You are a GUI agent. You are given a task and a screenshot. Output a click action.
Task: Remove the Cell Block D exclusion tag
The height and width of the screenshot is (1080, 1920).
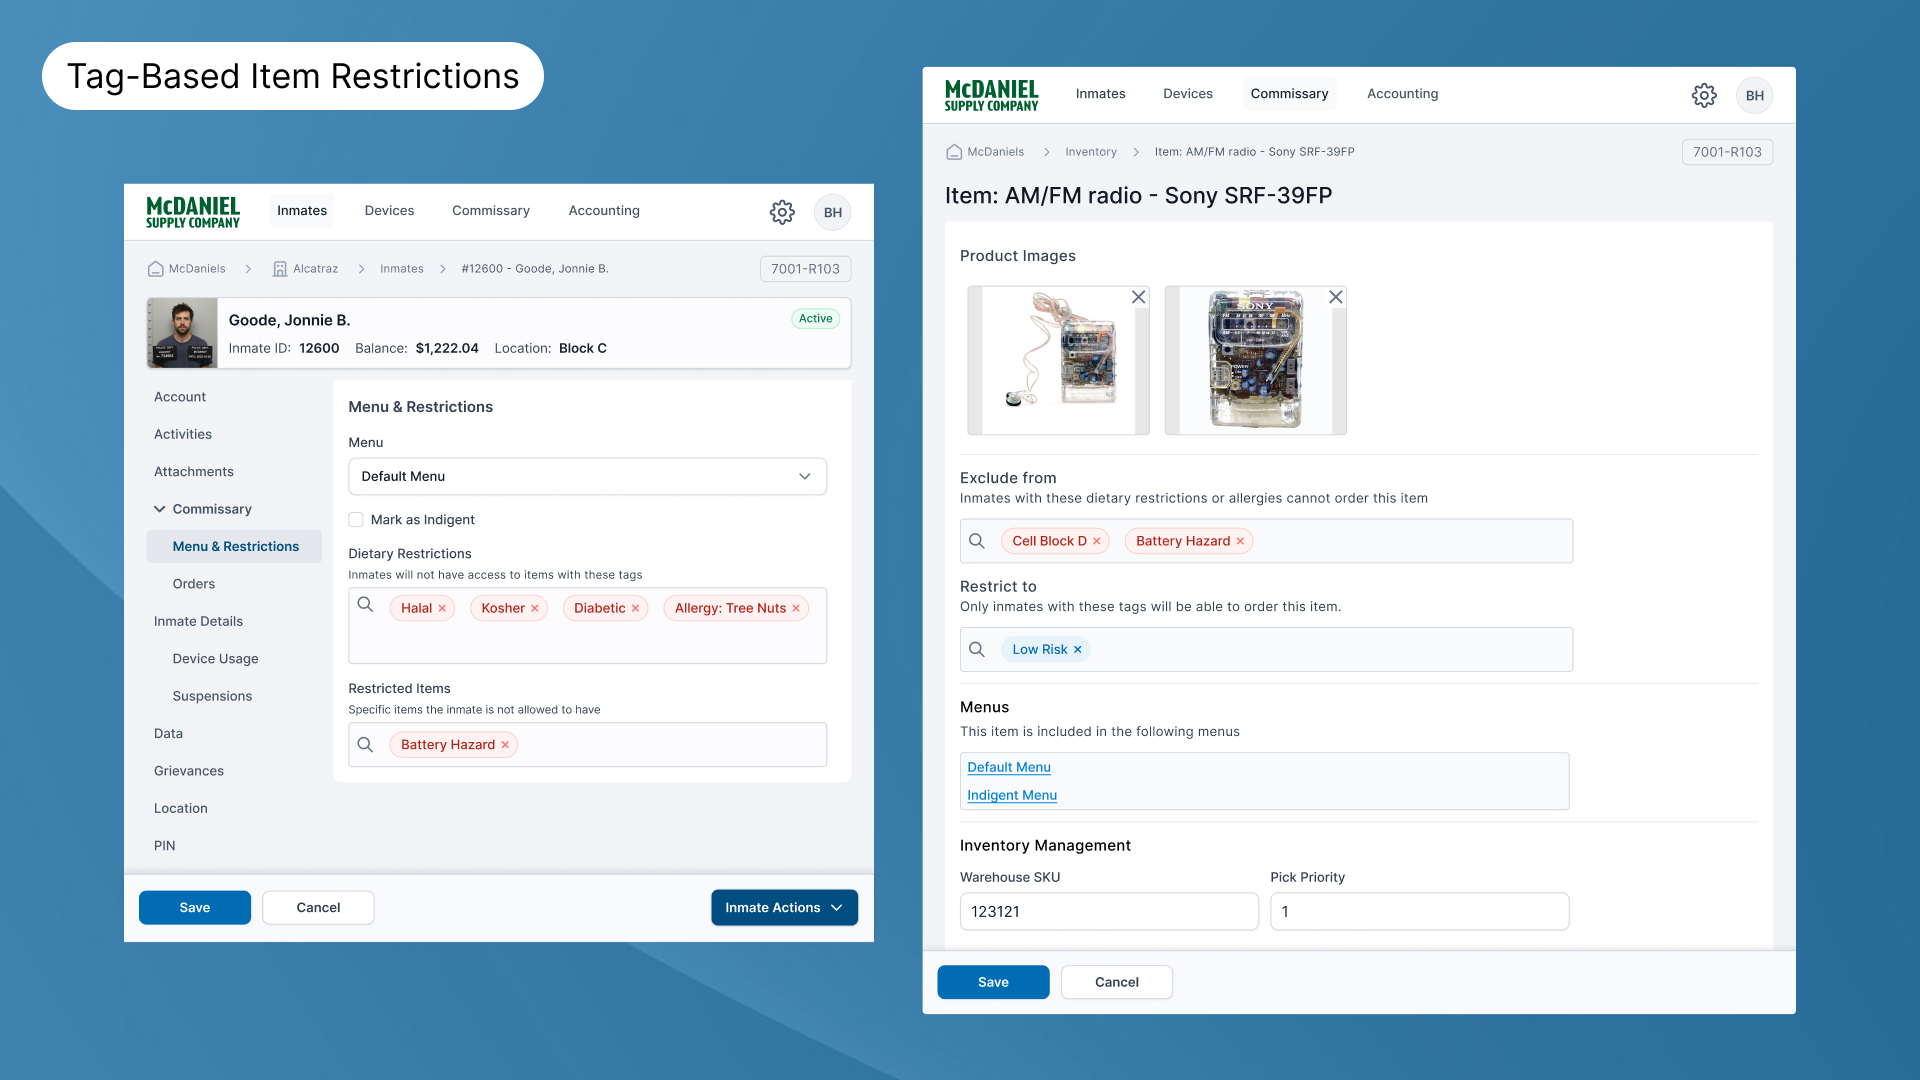tap(1097, 541)
